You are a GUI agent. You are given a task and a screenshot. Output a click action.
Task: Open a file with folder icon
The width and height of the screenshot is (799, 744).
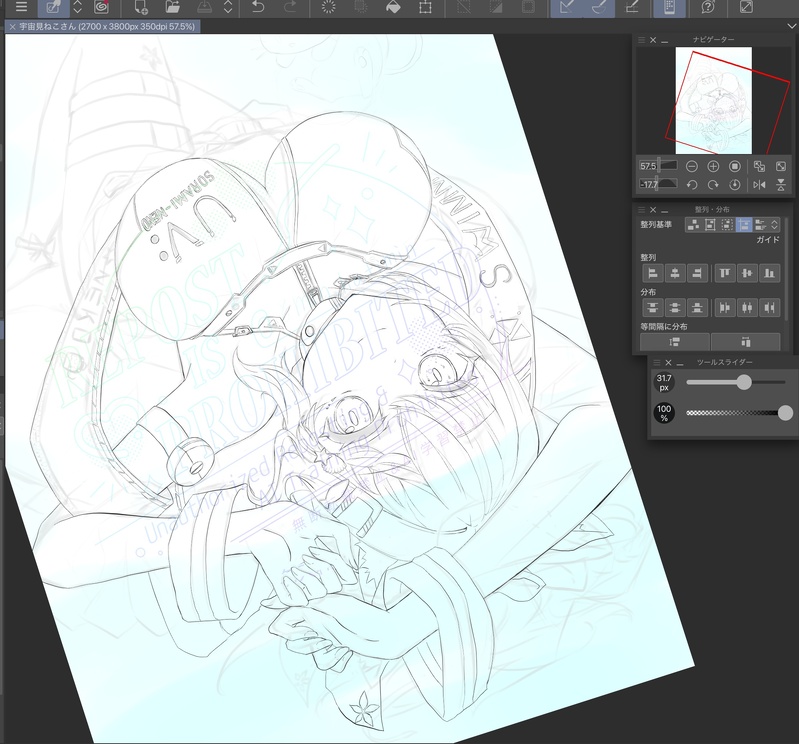point(173,7)
